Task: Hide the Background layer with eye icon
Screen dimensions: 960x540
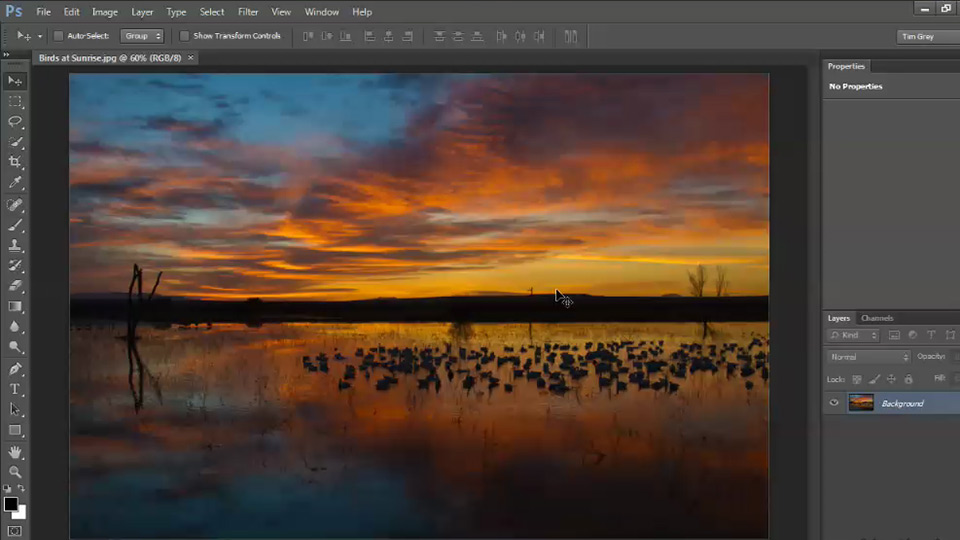Action: (x=834, y=403)
